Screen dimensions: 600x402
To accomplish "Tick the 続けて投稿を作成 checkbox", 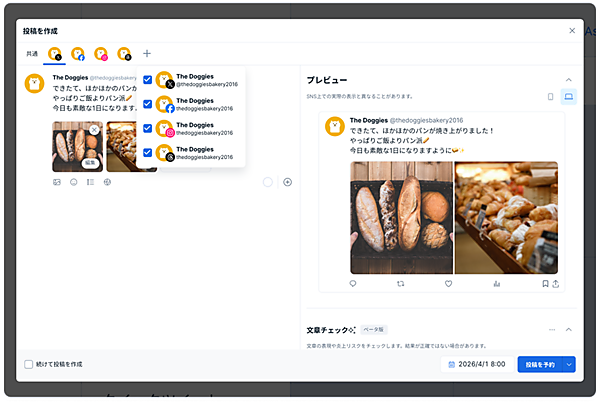I will tap(29, 364).
